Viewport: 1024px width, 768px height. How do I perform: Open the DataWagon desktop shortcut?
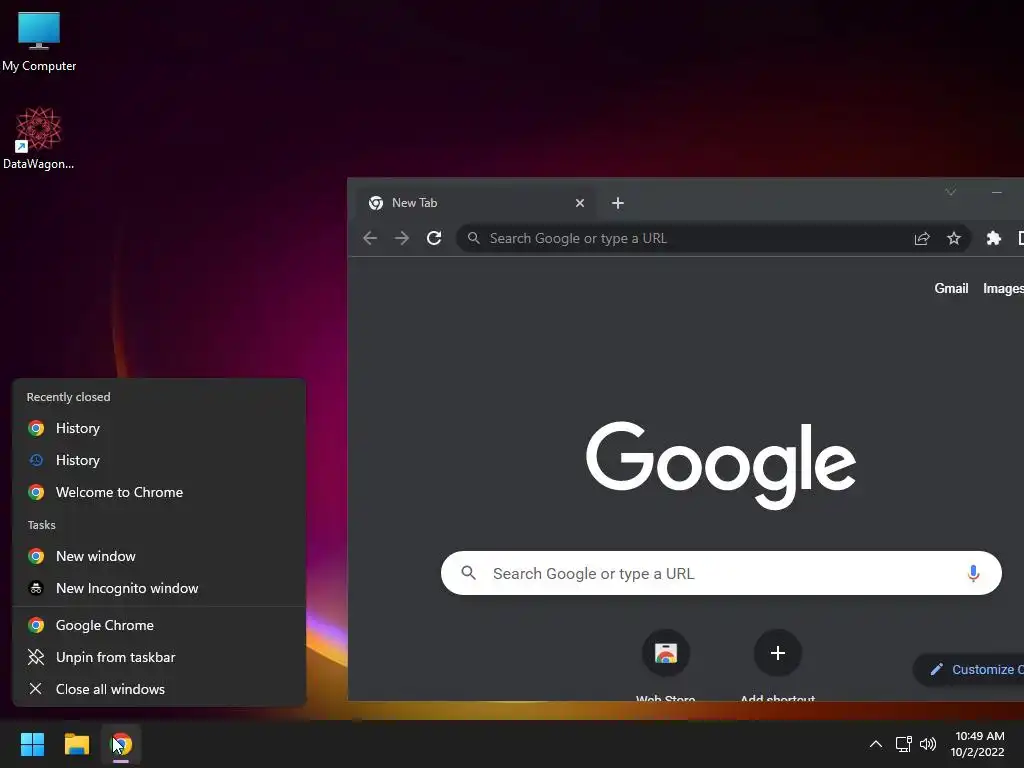39,138
